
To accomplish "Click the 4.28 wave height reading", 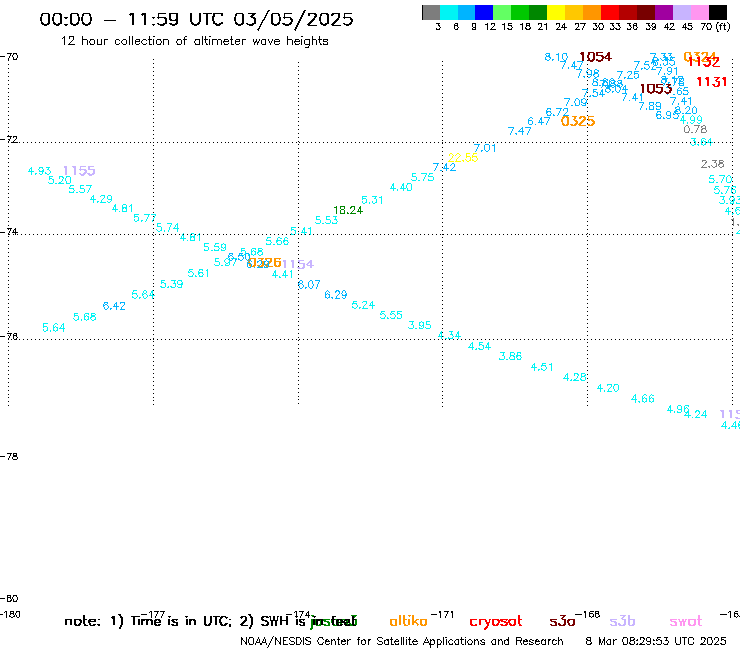I will pyautogui.click(x=574, y=377).
